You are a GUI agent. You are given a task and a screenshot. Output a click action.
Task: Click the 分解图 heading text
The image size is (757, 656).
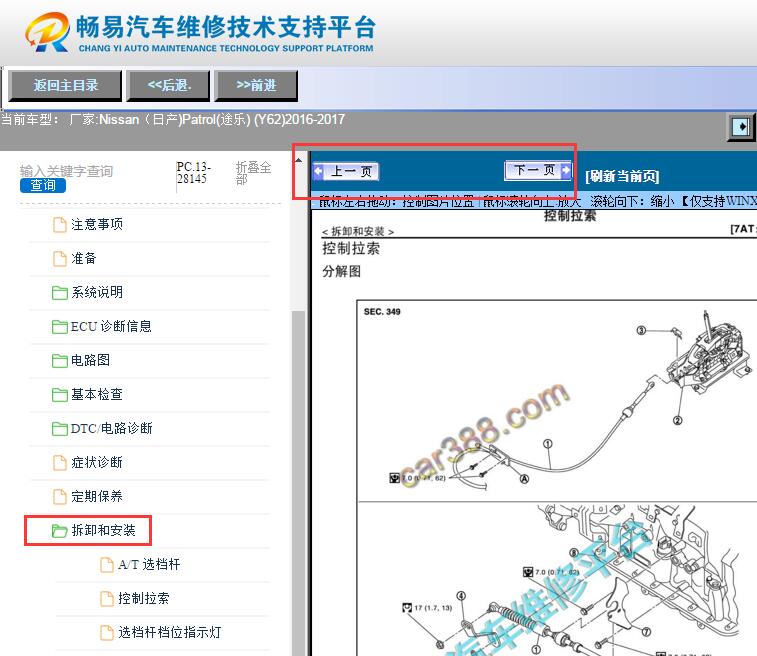click(341, 271)
